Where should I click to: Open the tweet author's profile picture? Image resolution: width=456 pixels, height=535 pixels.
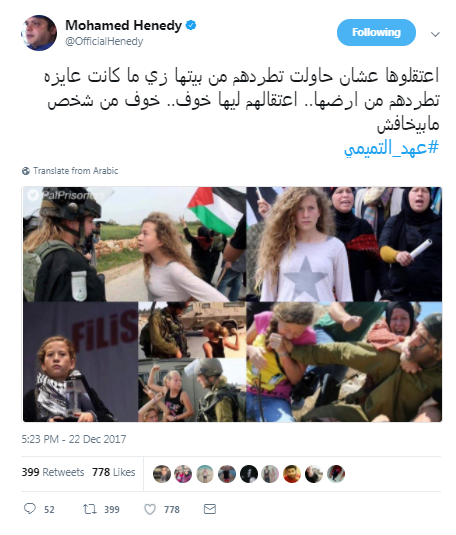(x=39, y=33)
